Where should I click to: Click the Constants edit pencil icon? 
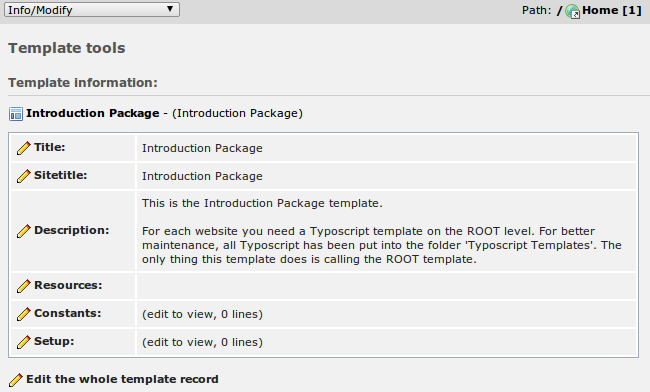24,314
